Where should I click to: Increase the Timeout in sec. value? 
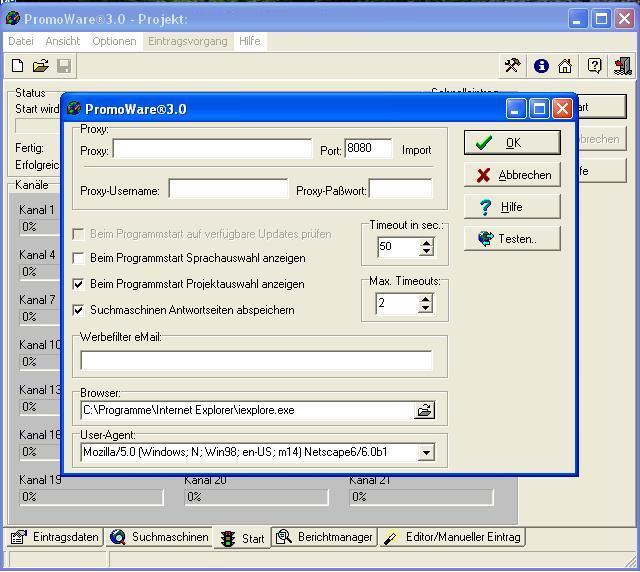pos(426,243)
